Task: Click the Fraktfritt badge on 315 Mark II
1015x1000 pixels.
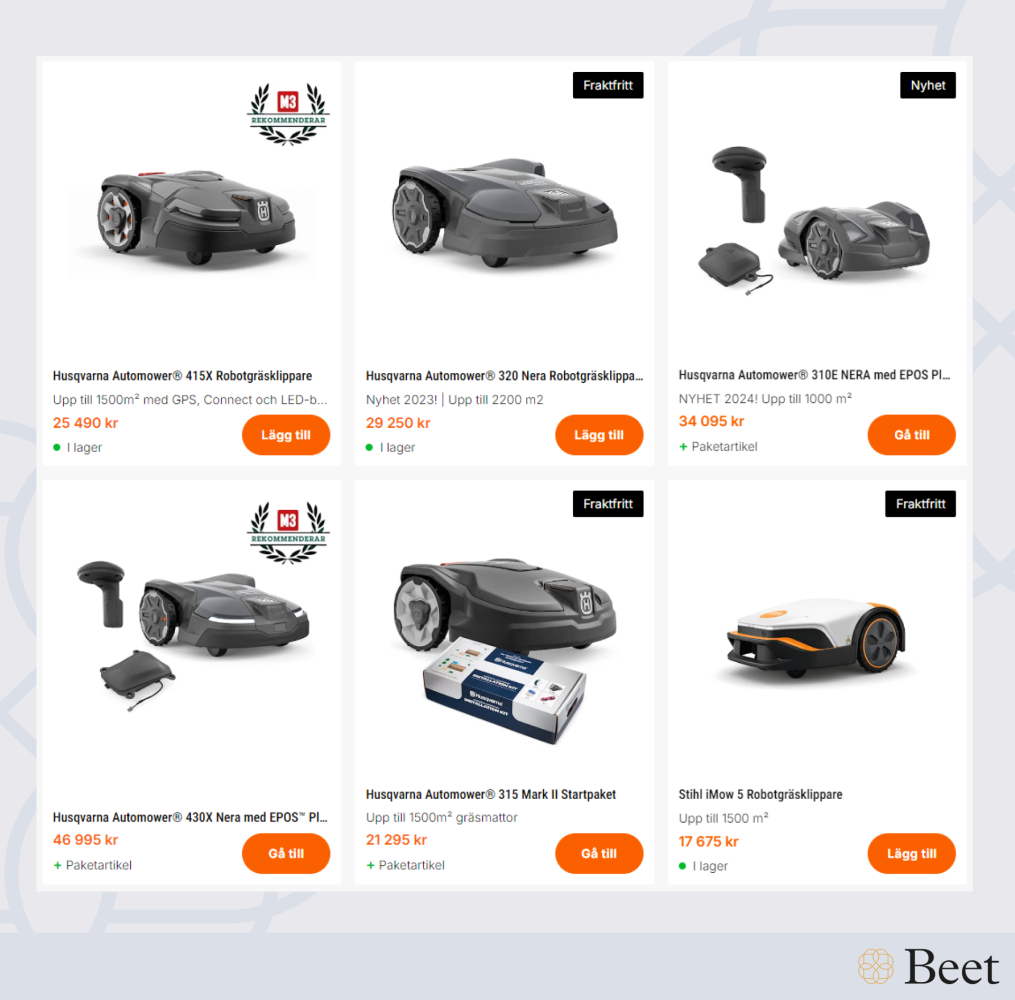Action: pos(608,504)
